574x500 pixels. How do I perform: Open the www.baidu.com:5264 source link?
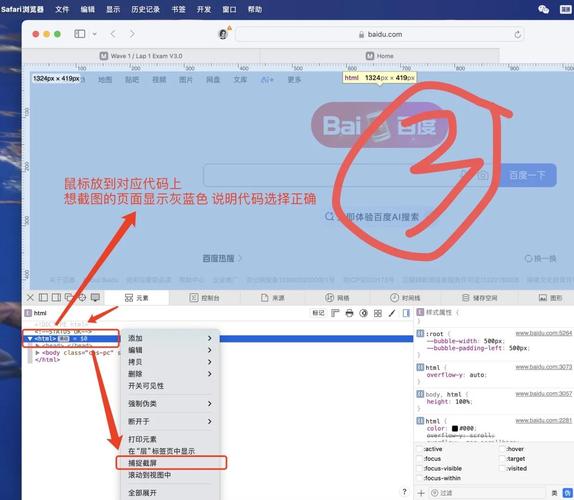(x=543, y=333)
